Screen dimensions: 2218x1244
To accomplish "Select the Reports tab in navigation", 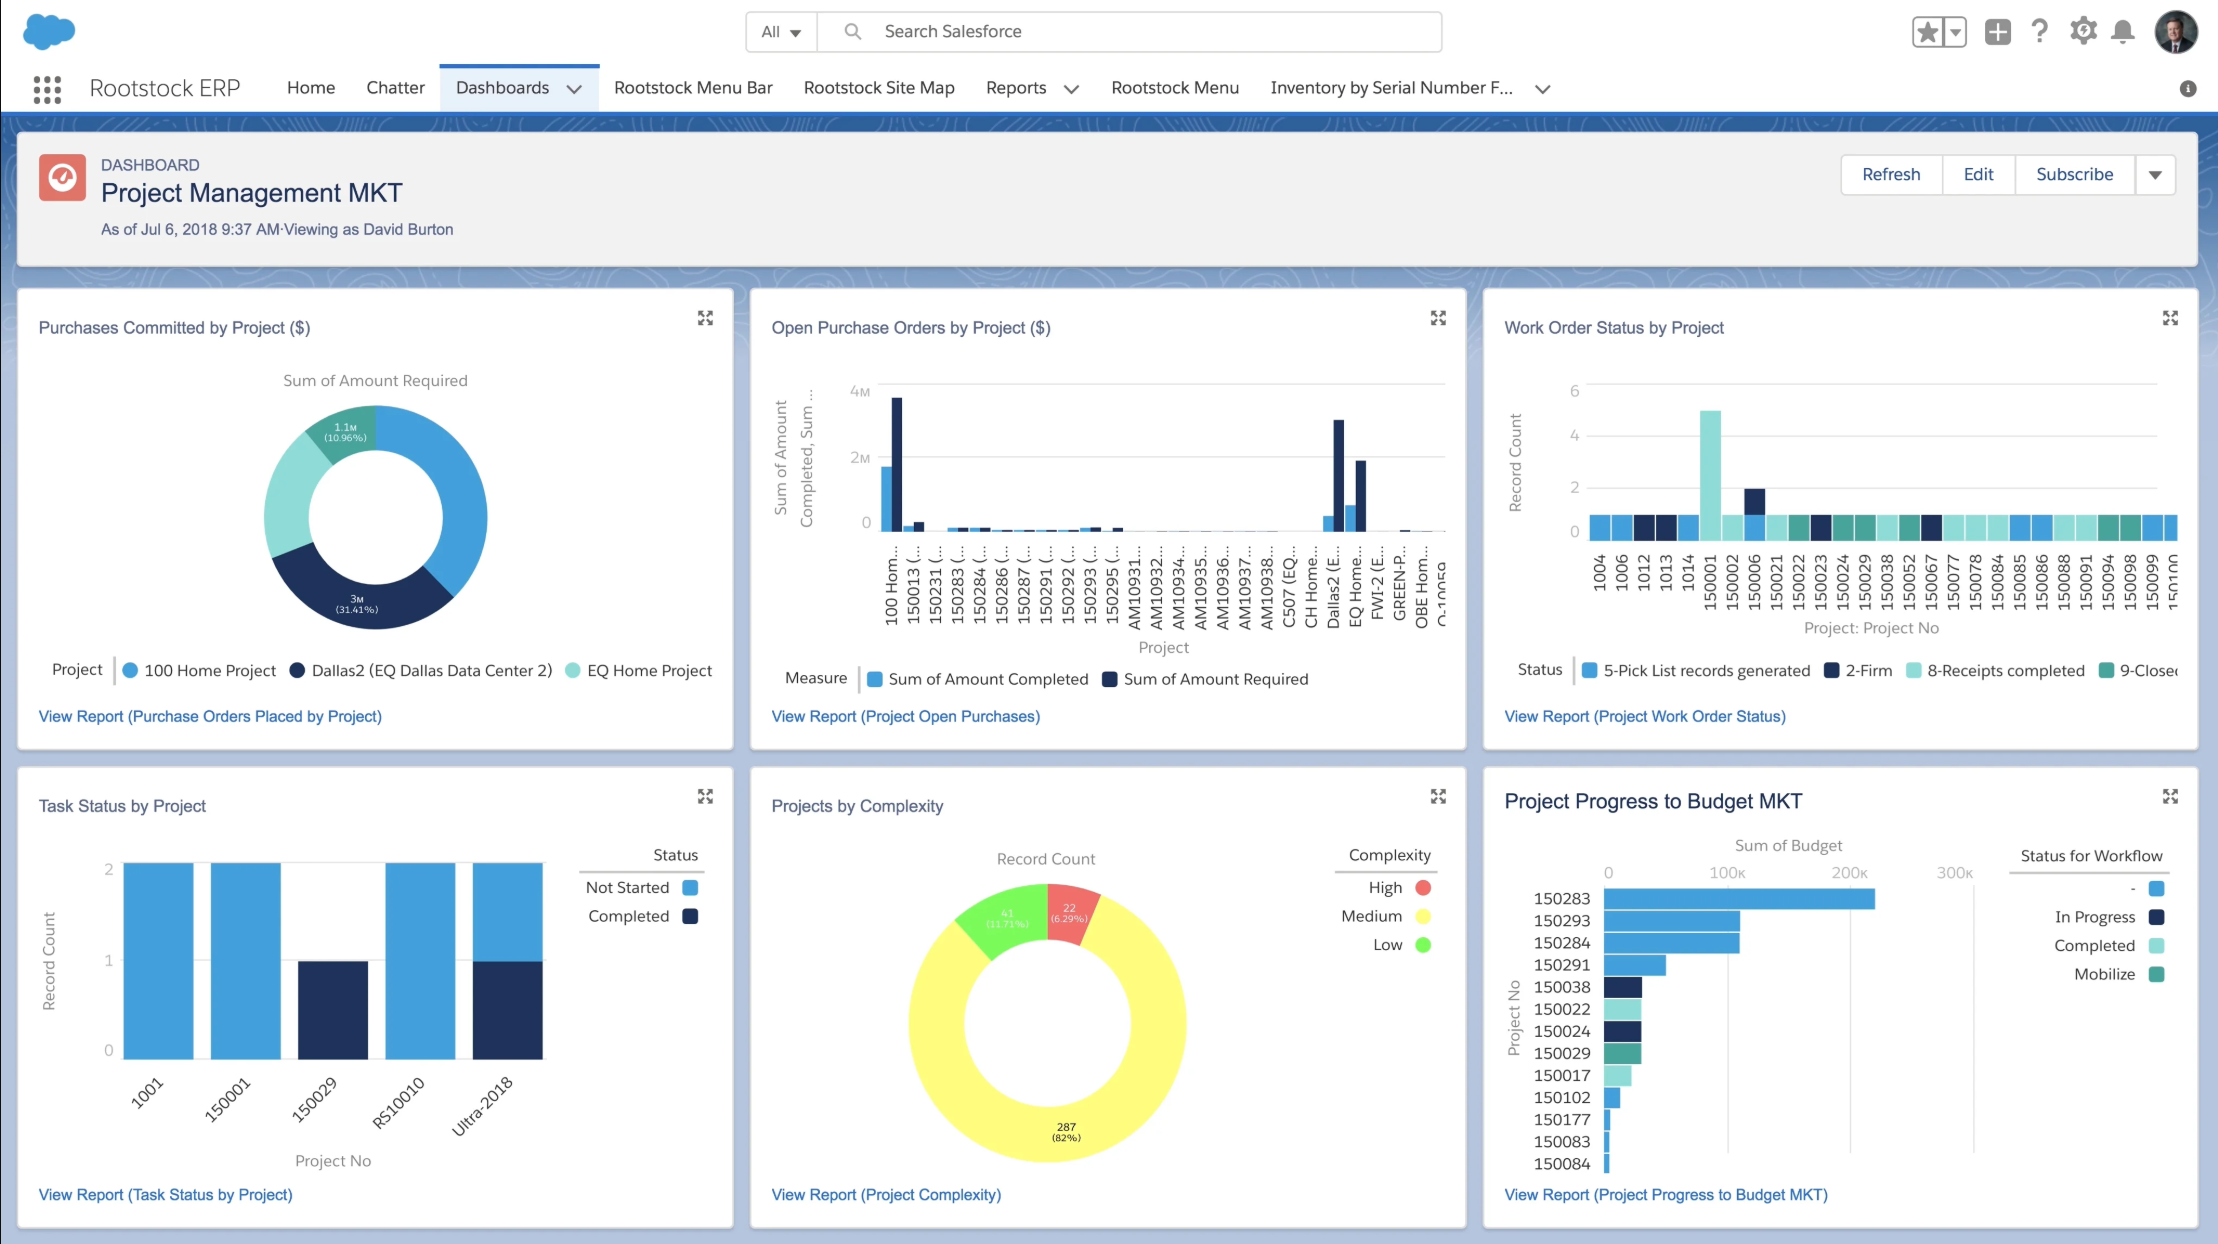I will [1015, 87].
